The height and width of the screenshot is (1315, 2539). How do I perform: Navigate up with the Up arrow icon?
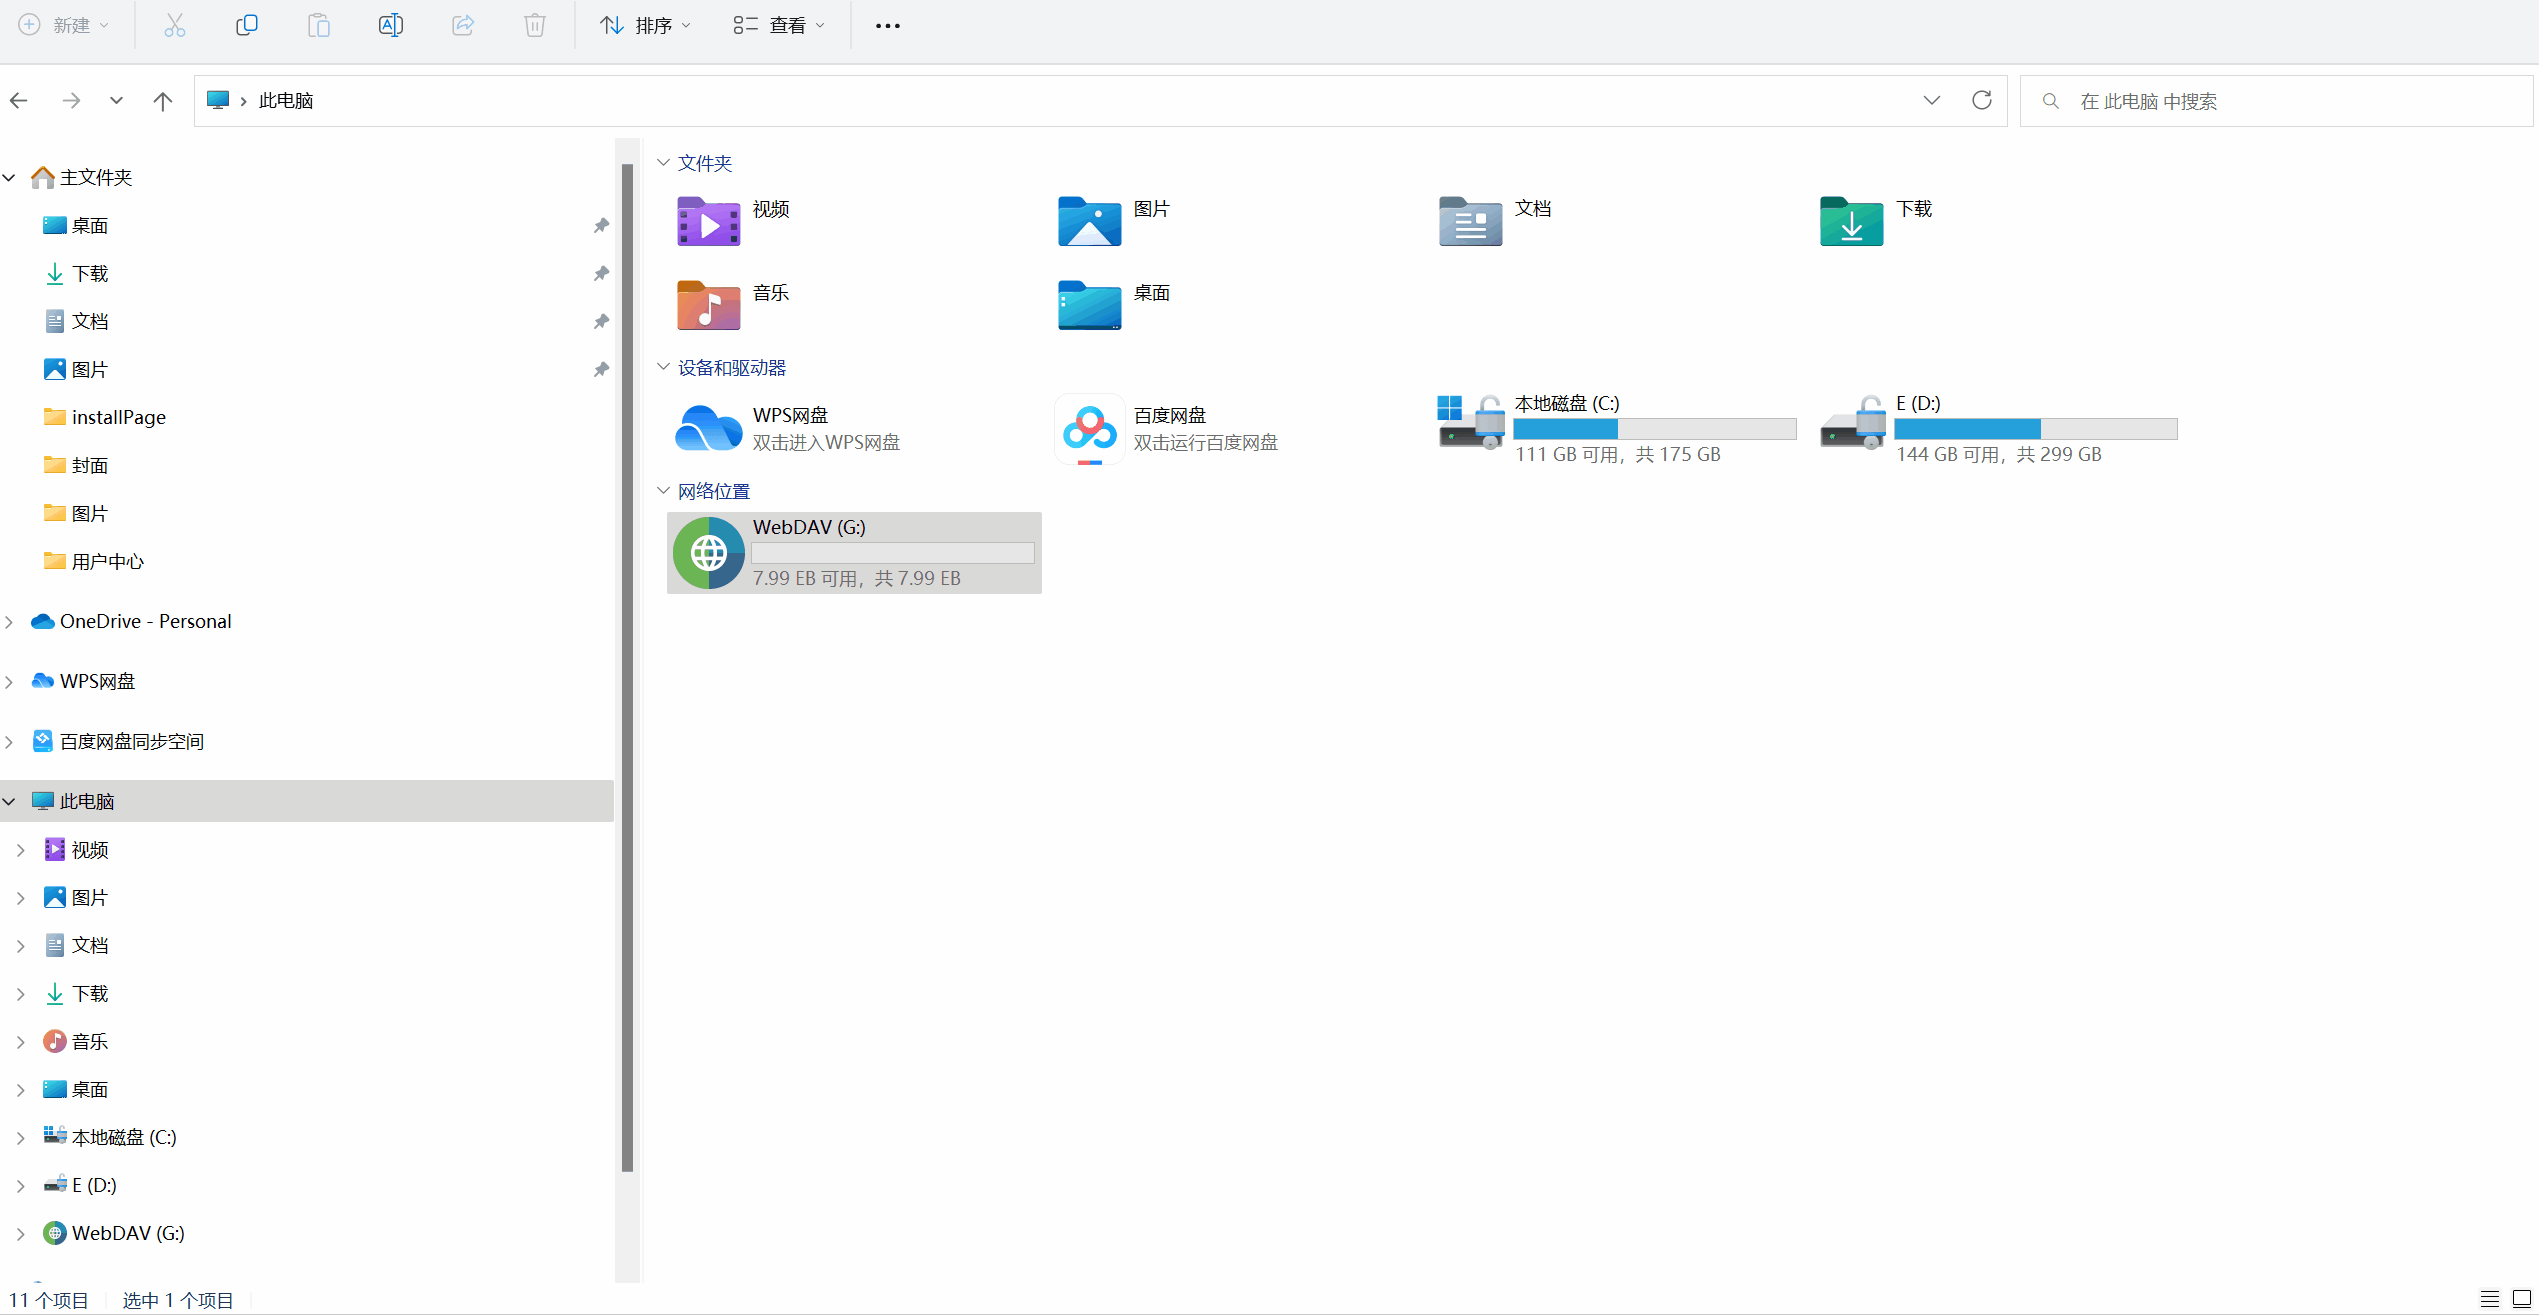click(163, 101)
